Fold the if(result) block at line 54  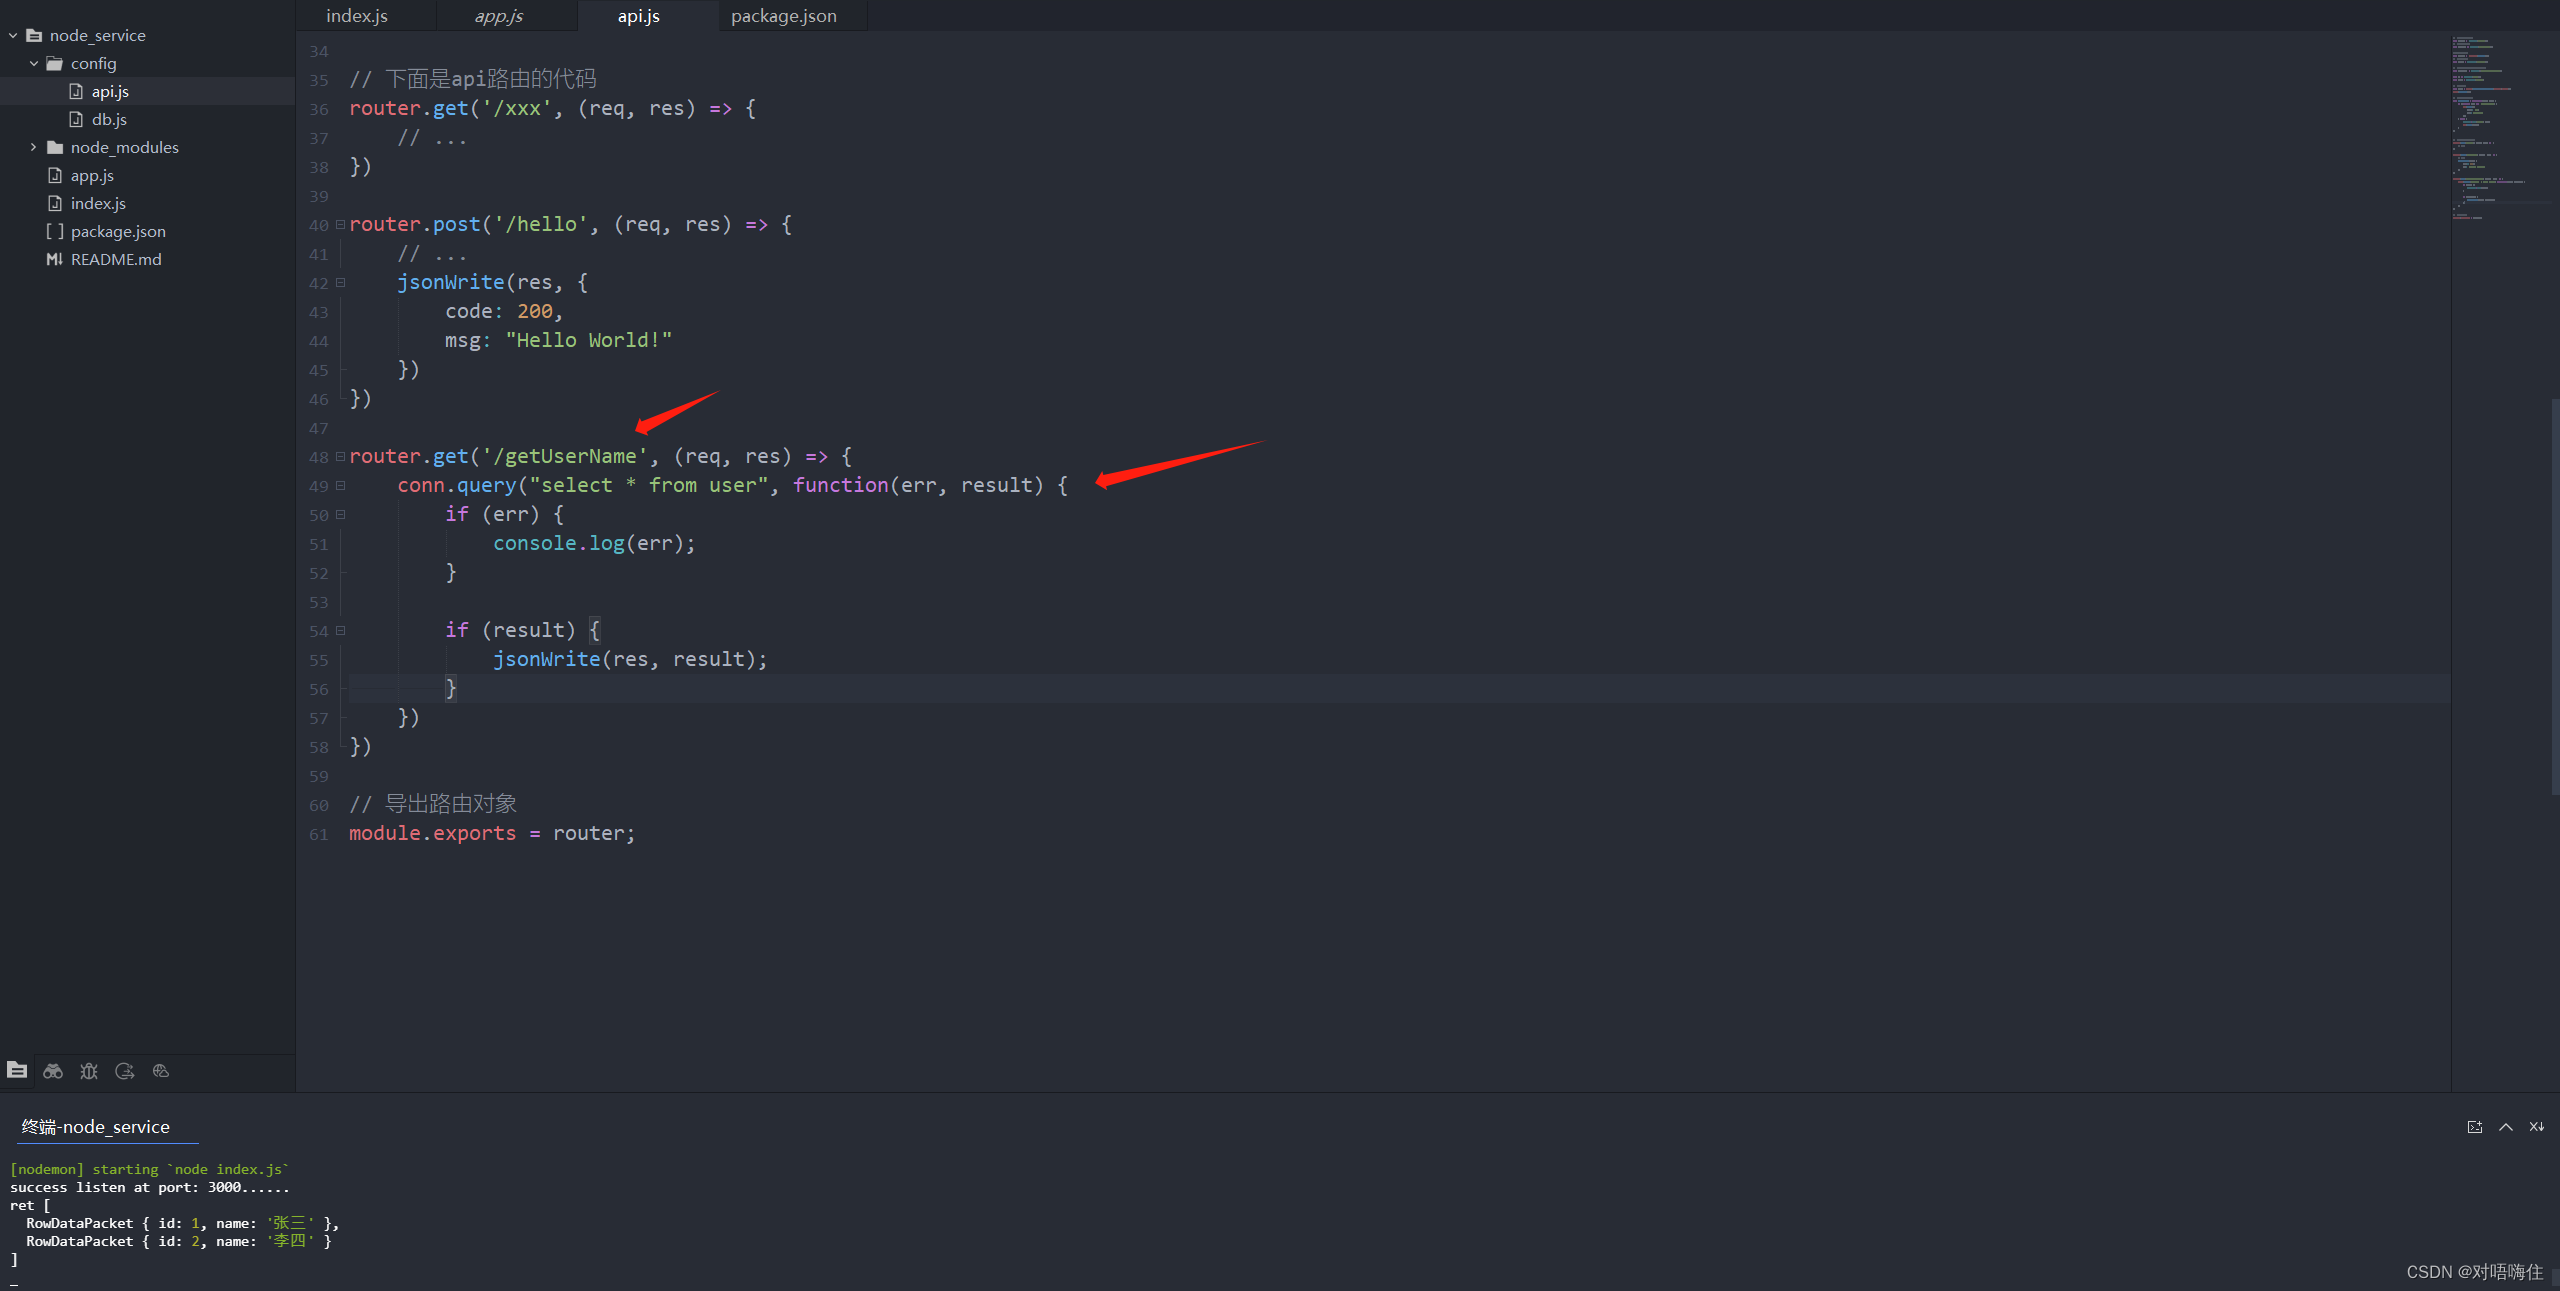point(341,631)
